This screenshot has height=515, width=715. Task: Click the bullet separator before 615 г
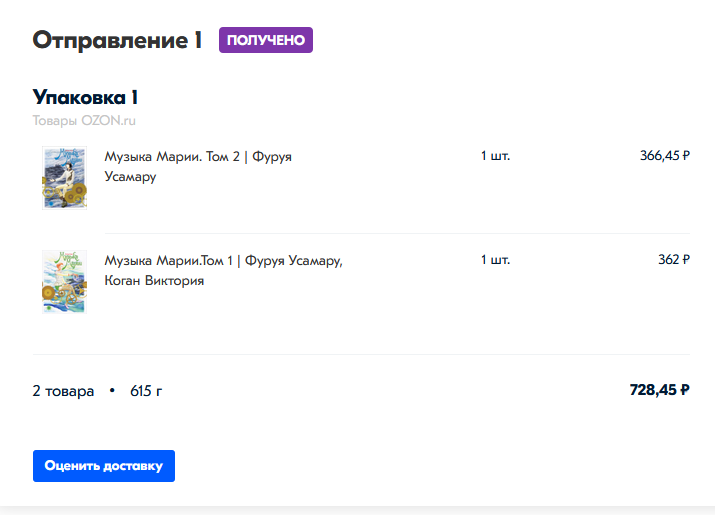(x=112, y=391)
